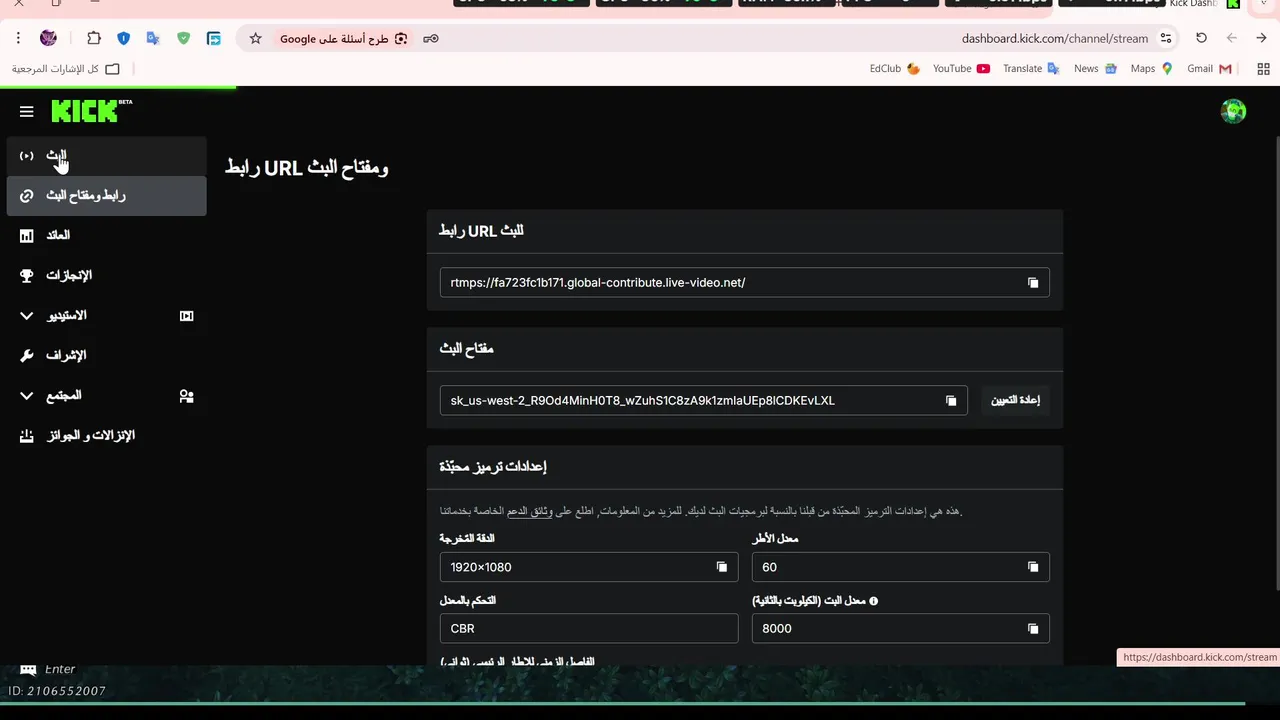
Task: Expand the الاستديو section chevron
Action: [x=27, y=316]
